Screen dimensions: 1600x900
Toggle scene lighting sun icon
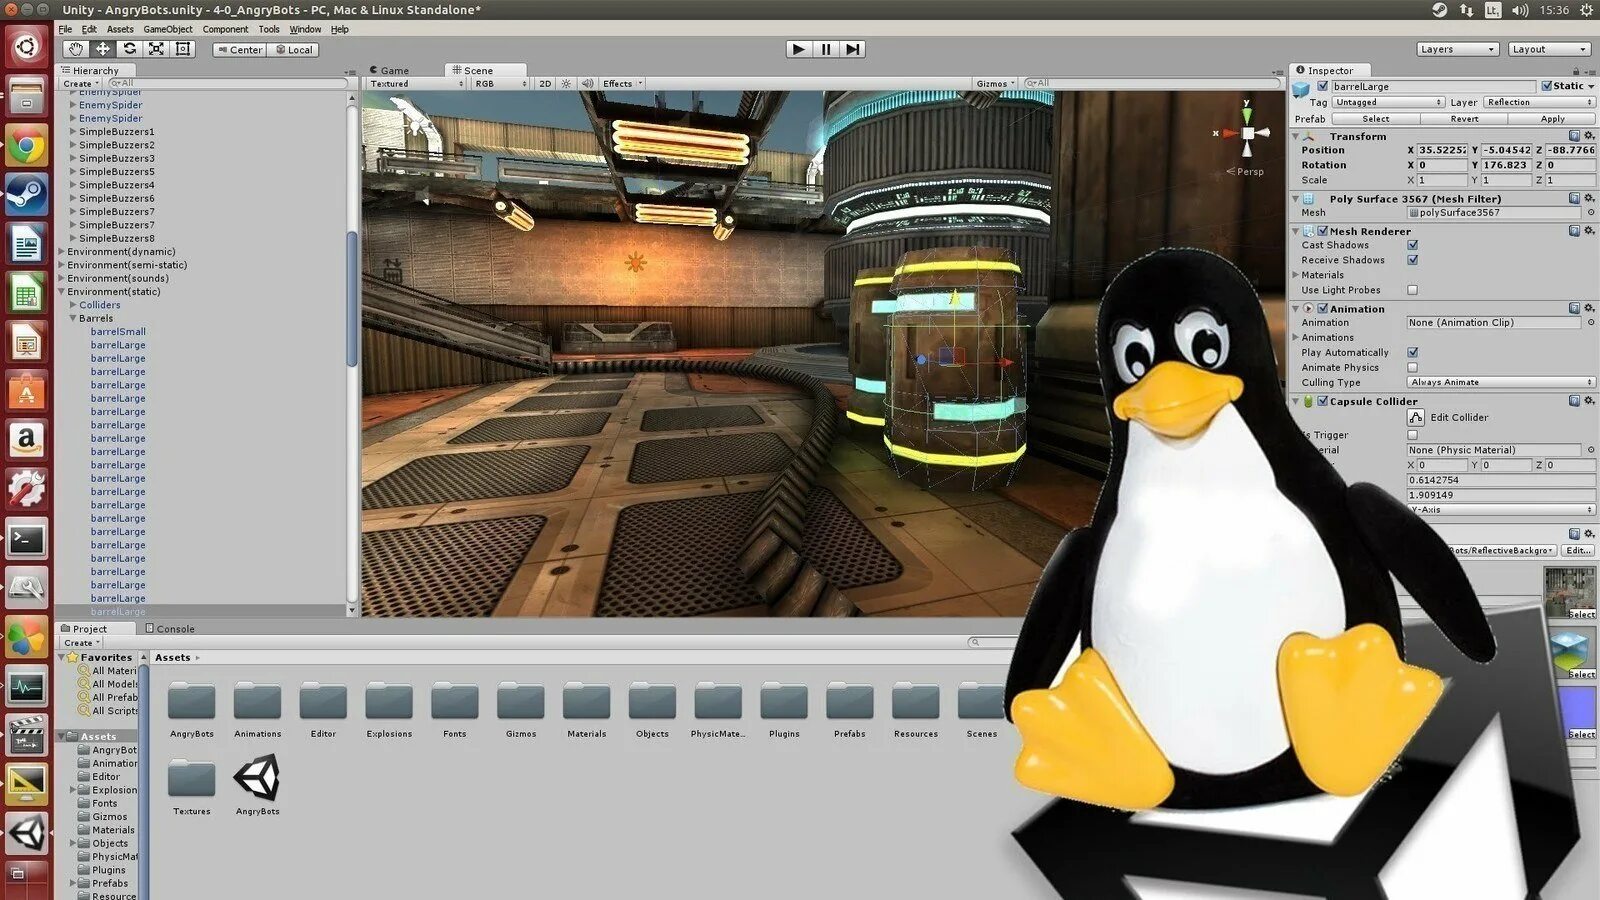click(566, 84)
